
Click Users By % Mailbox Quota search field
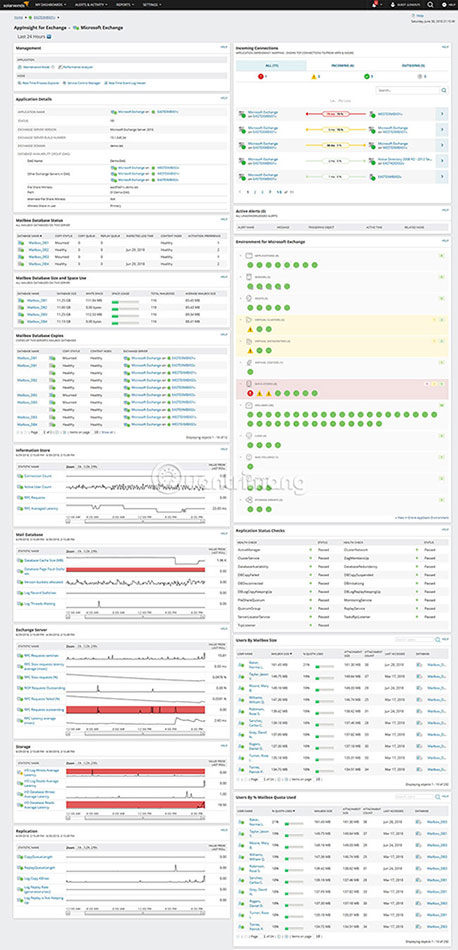(415, 797)
